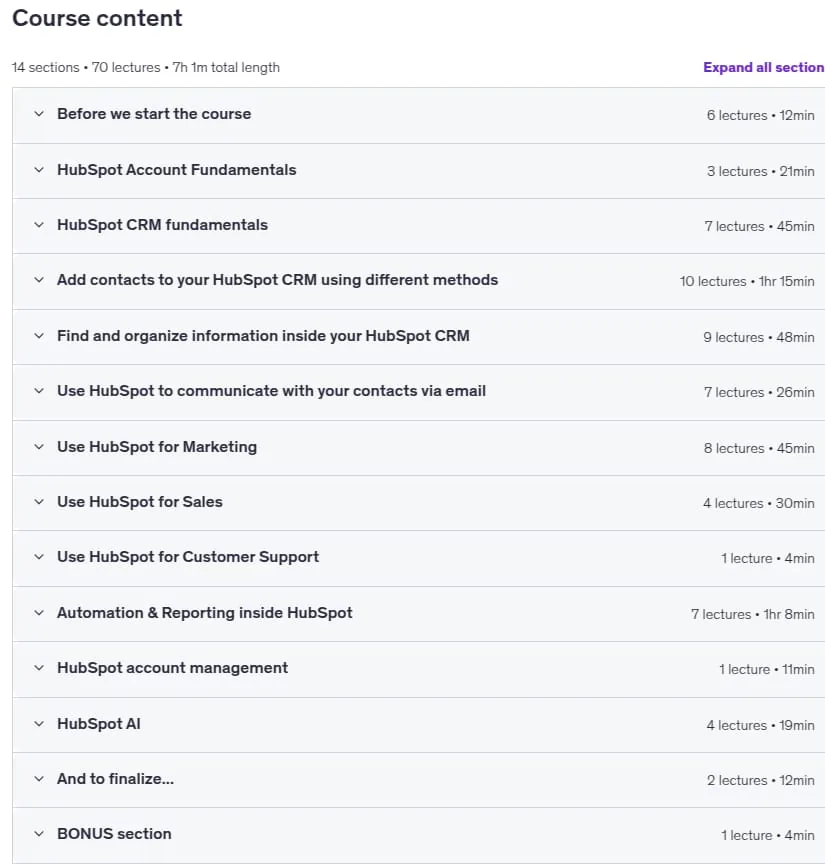Open the 'BONUS section' title

(x=114, y=834)
